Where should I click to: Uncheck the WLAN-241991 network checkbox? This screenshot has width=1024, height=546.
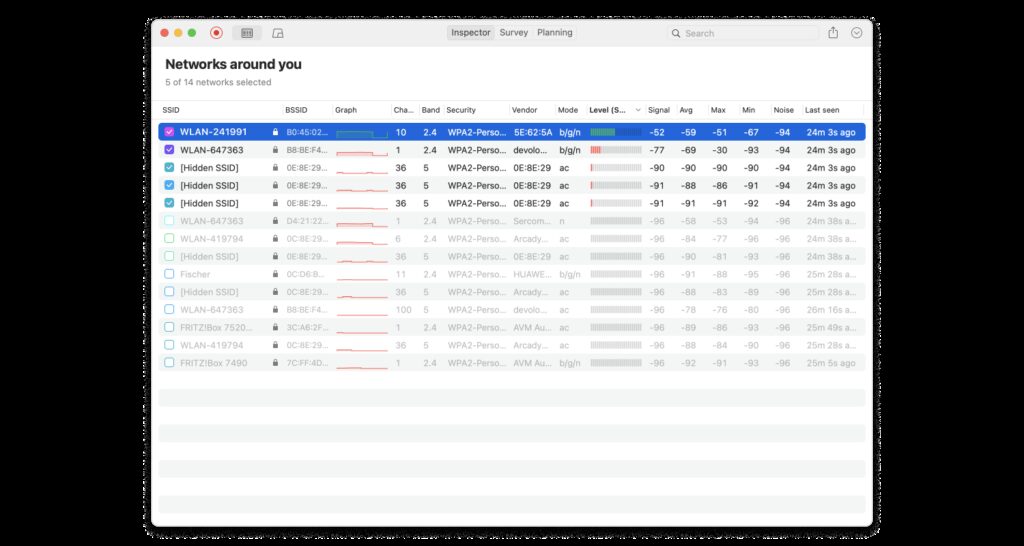[x=169, y=132]
